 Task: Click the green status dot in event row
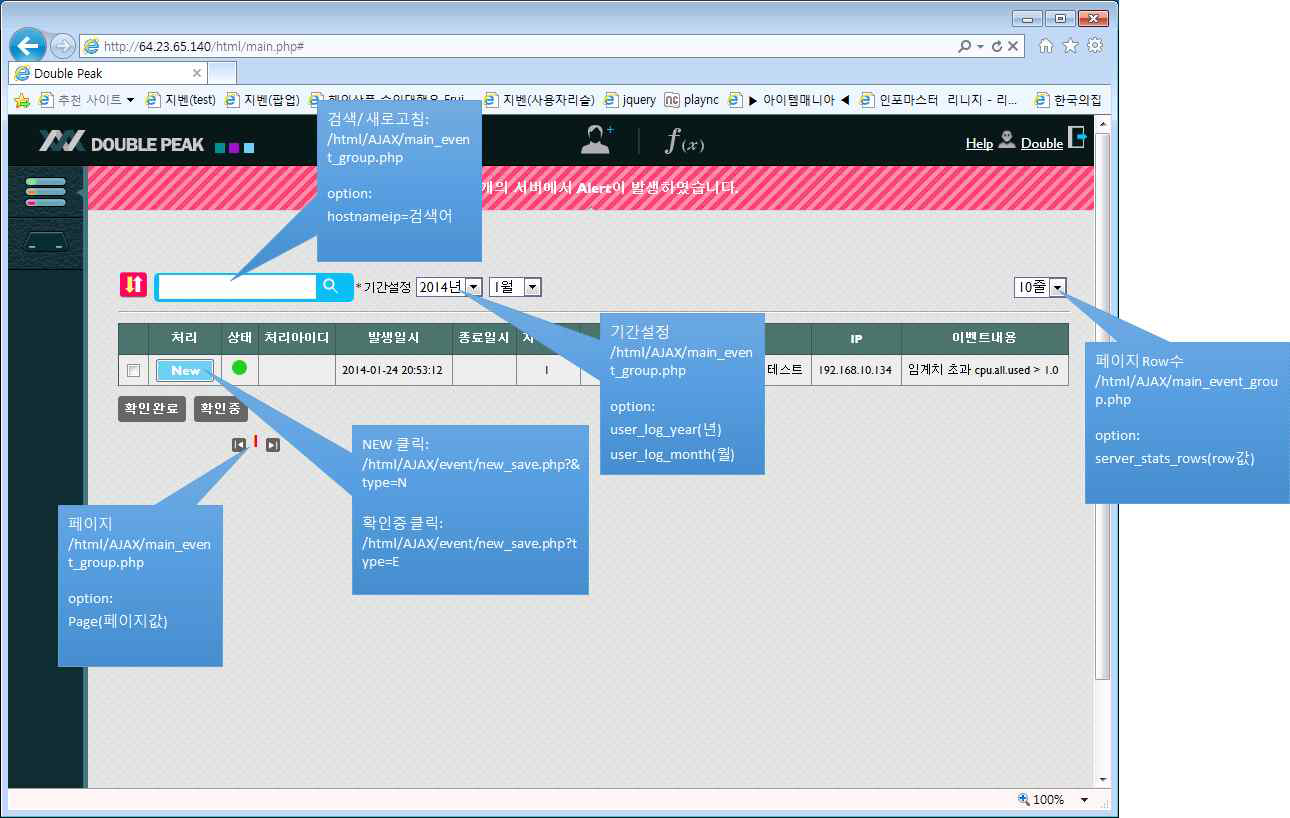coord(239,368)
